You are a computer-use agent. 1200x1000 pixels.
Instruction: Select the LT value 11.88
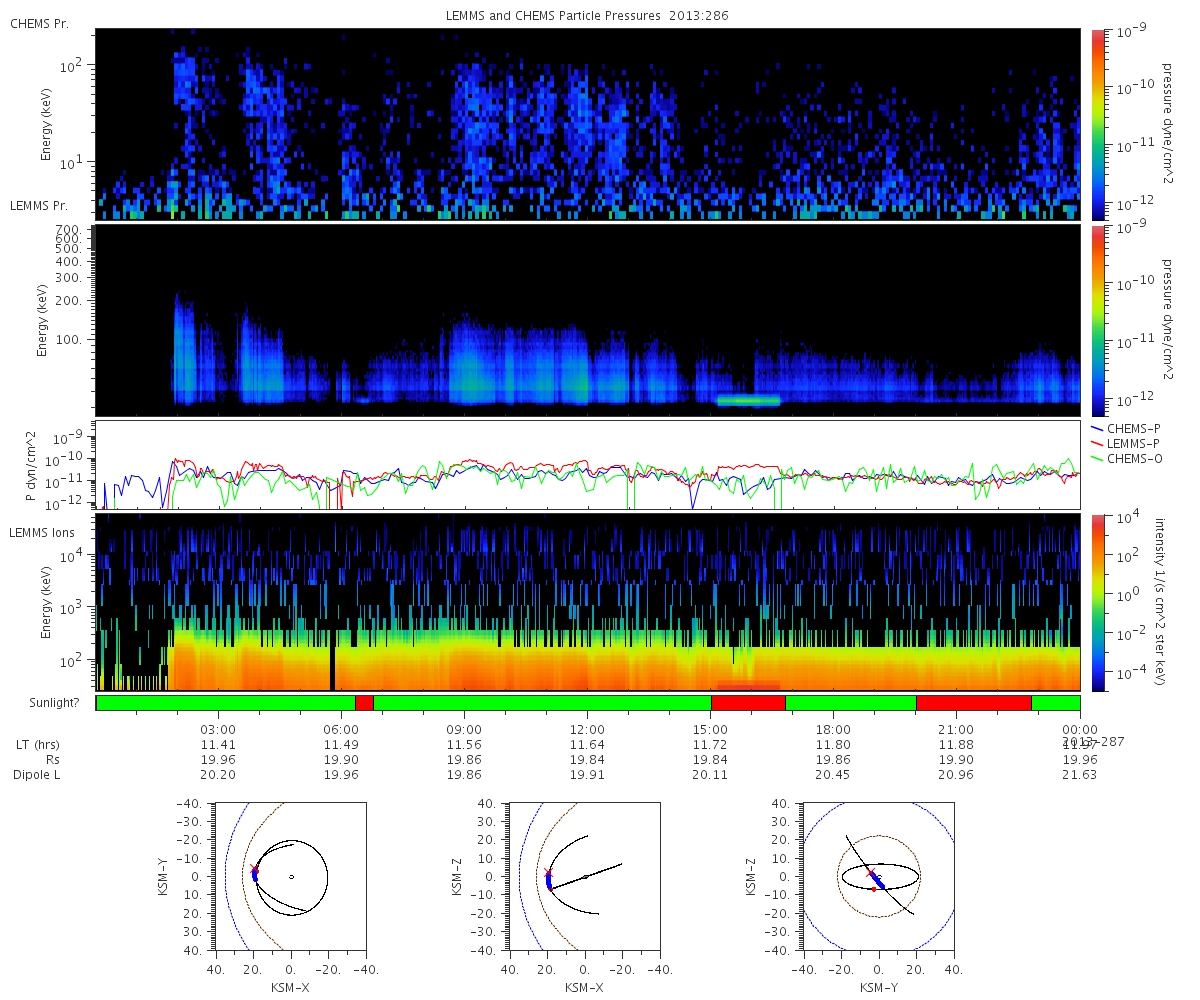click(956, 745)
